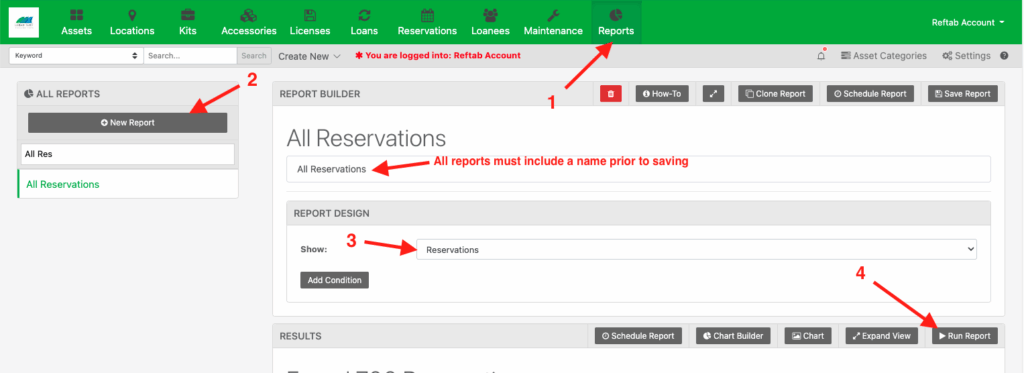
Task: Open the Loanees section
Action: pos(490,22)
